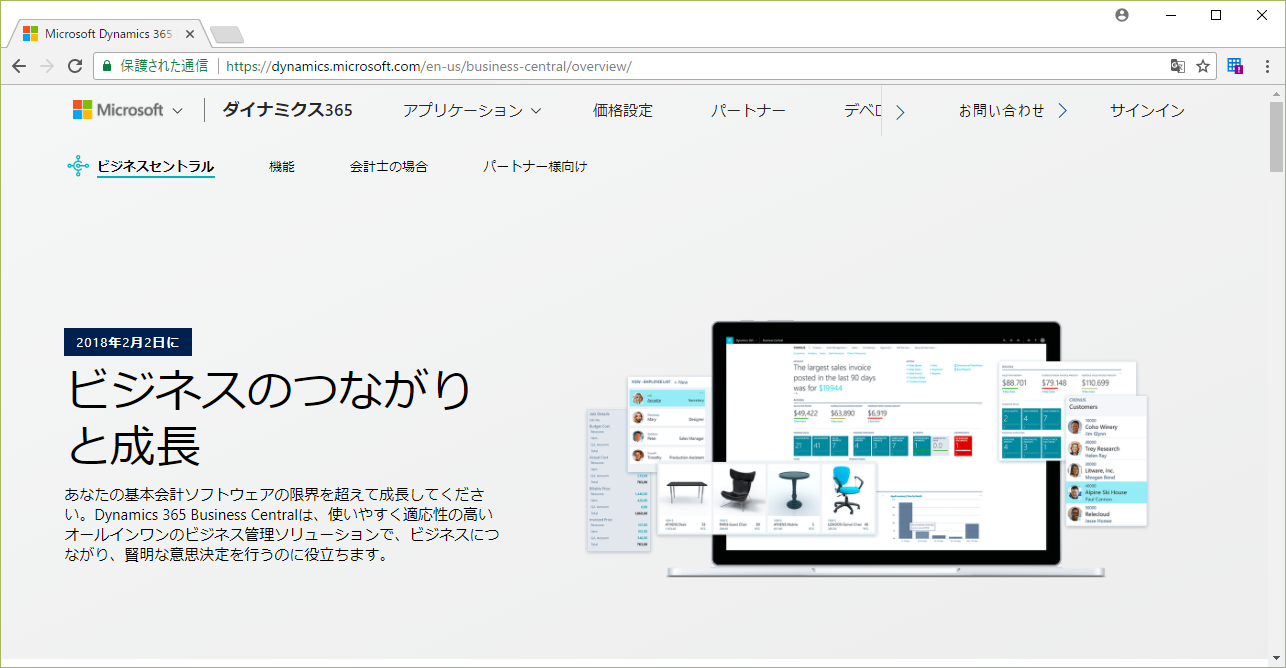Click the Chrome profile avatar icon
1286x668 pixels.
tap(1122, 15)
